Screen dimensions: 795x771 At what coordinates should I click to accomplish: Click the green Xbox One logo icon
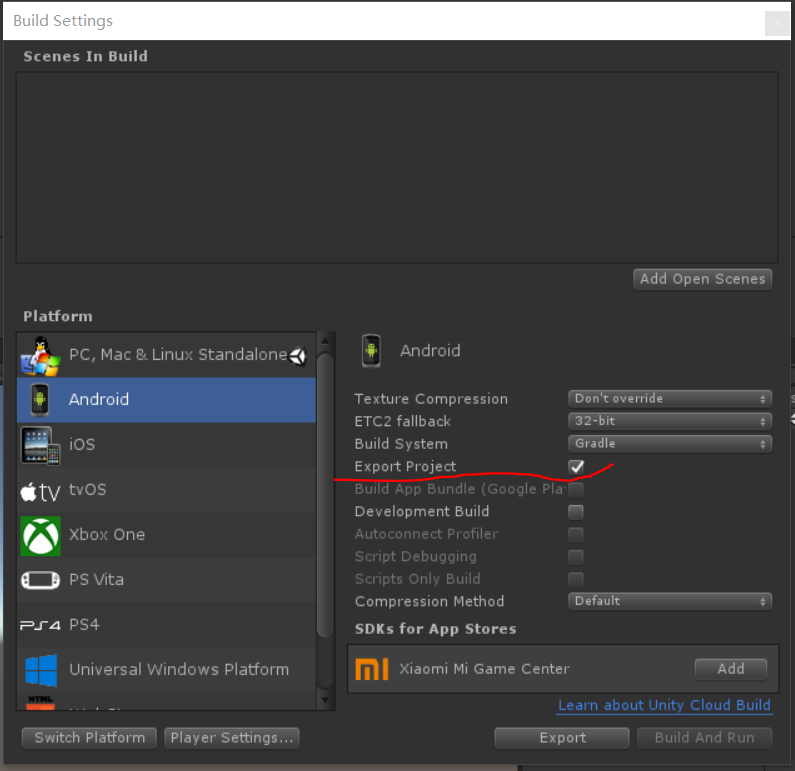[41, 536]
